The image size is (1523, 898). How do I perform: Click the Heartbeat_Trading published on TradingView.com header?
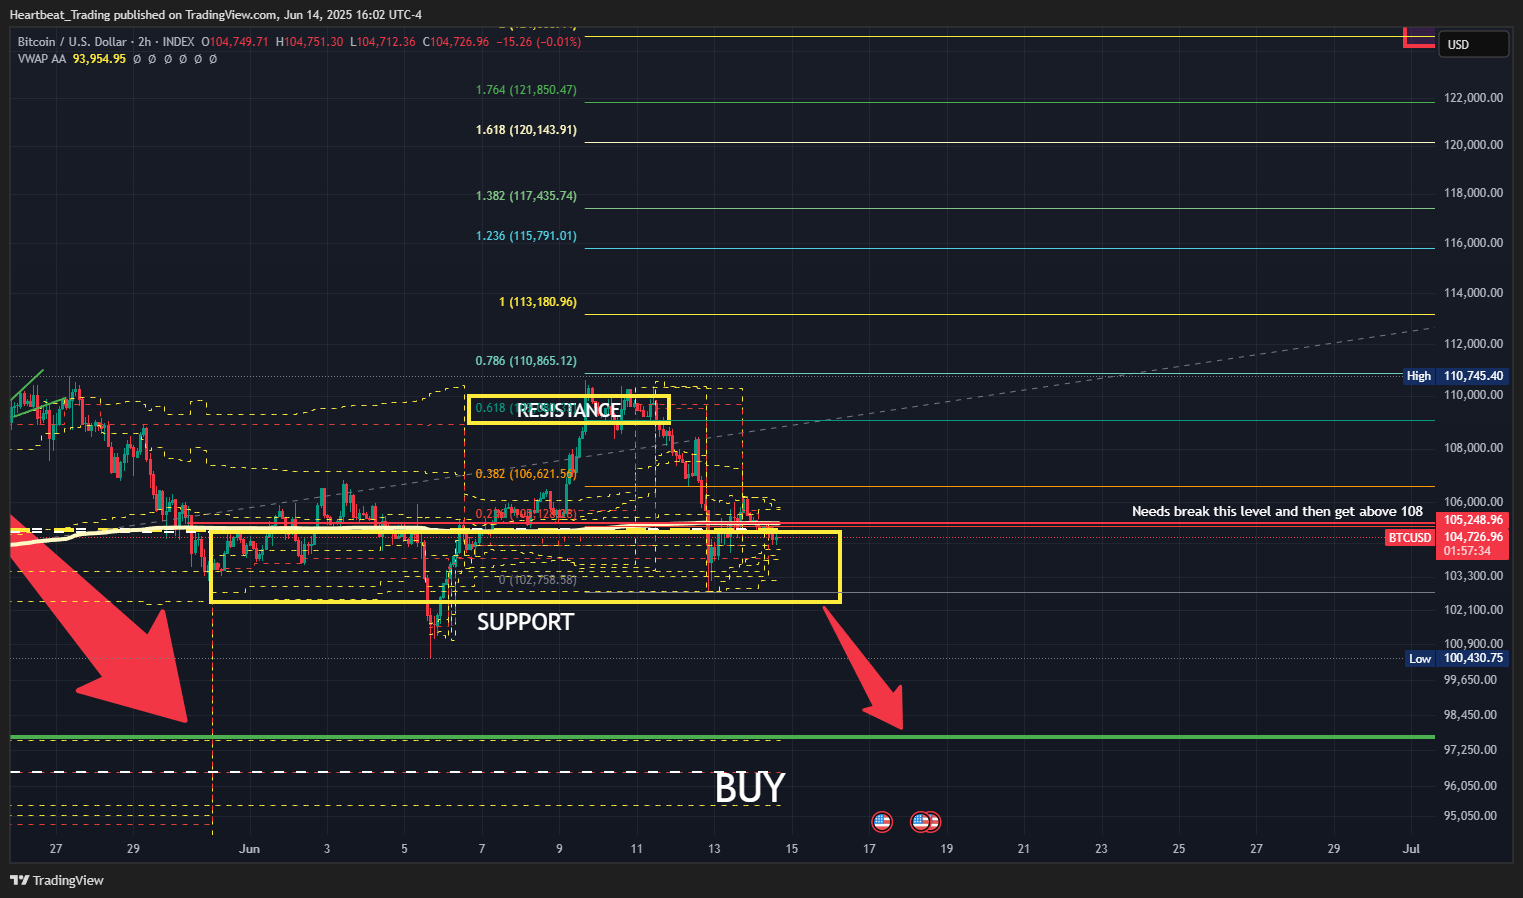click(216, 14)
